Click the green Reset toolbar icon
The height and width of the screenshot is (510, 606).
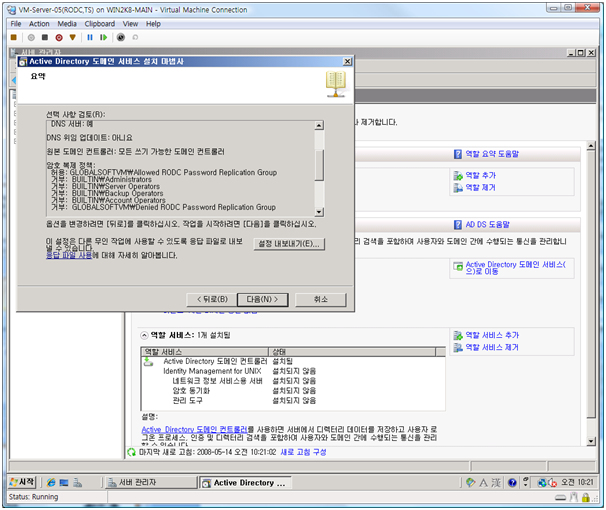[x=103, y=37]
